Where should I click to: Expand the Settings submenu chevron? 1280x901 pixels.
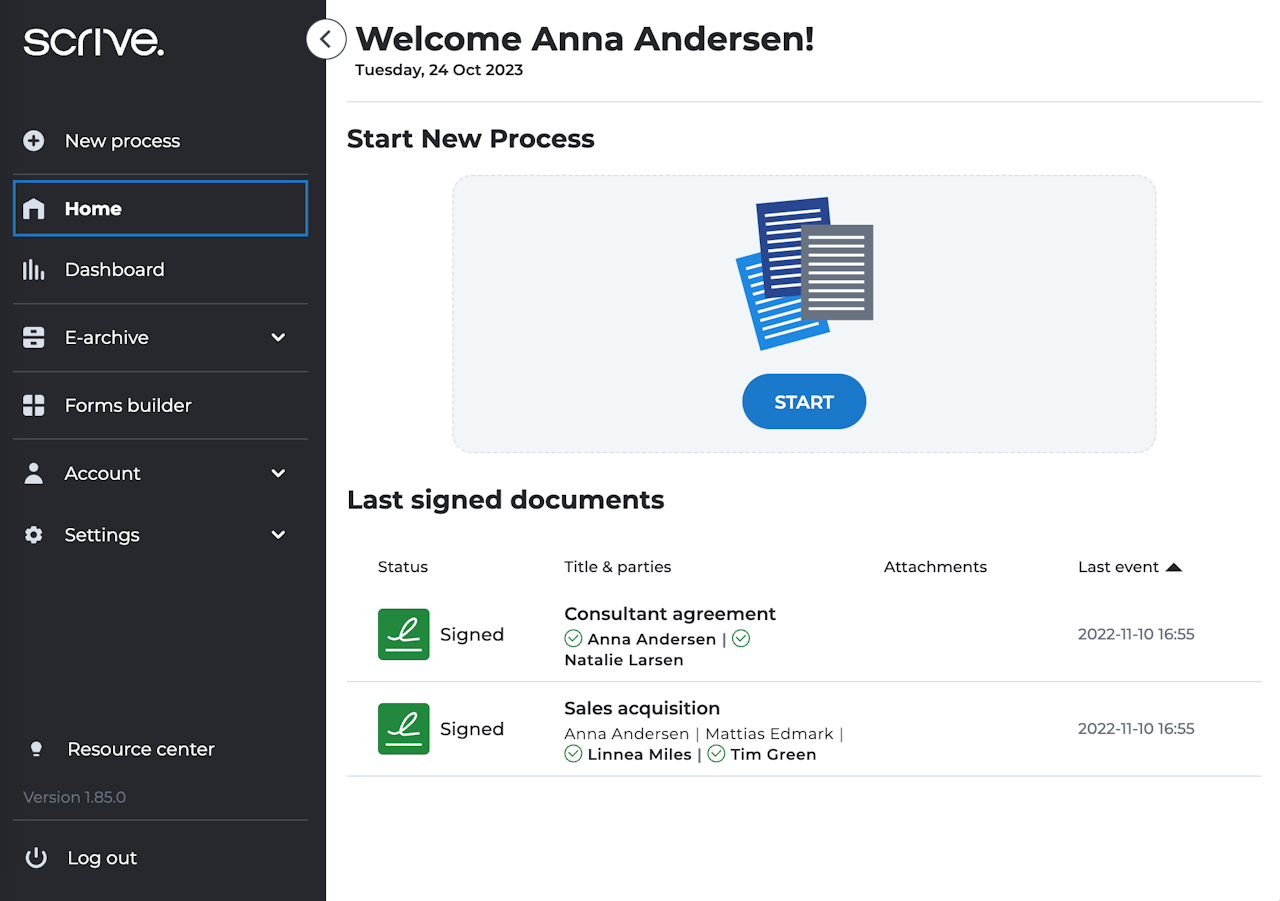click(278, 535)
